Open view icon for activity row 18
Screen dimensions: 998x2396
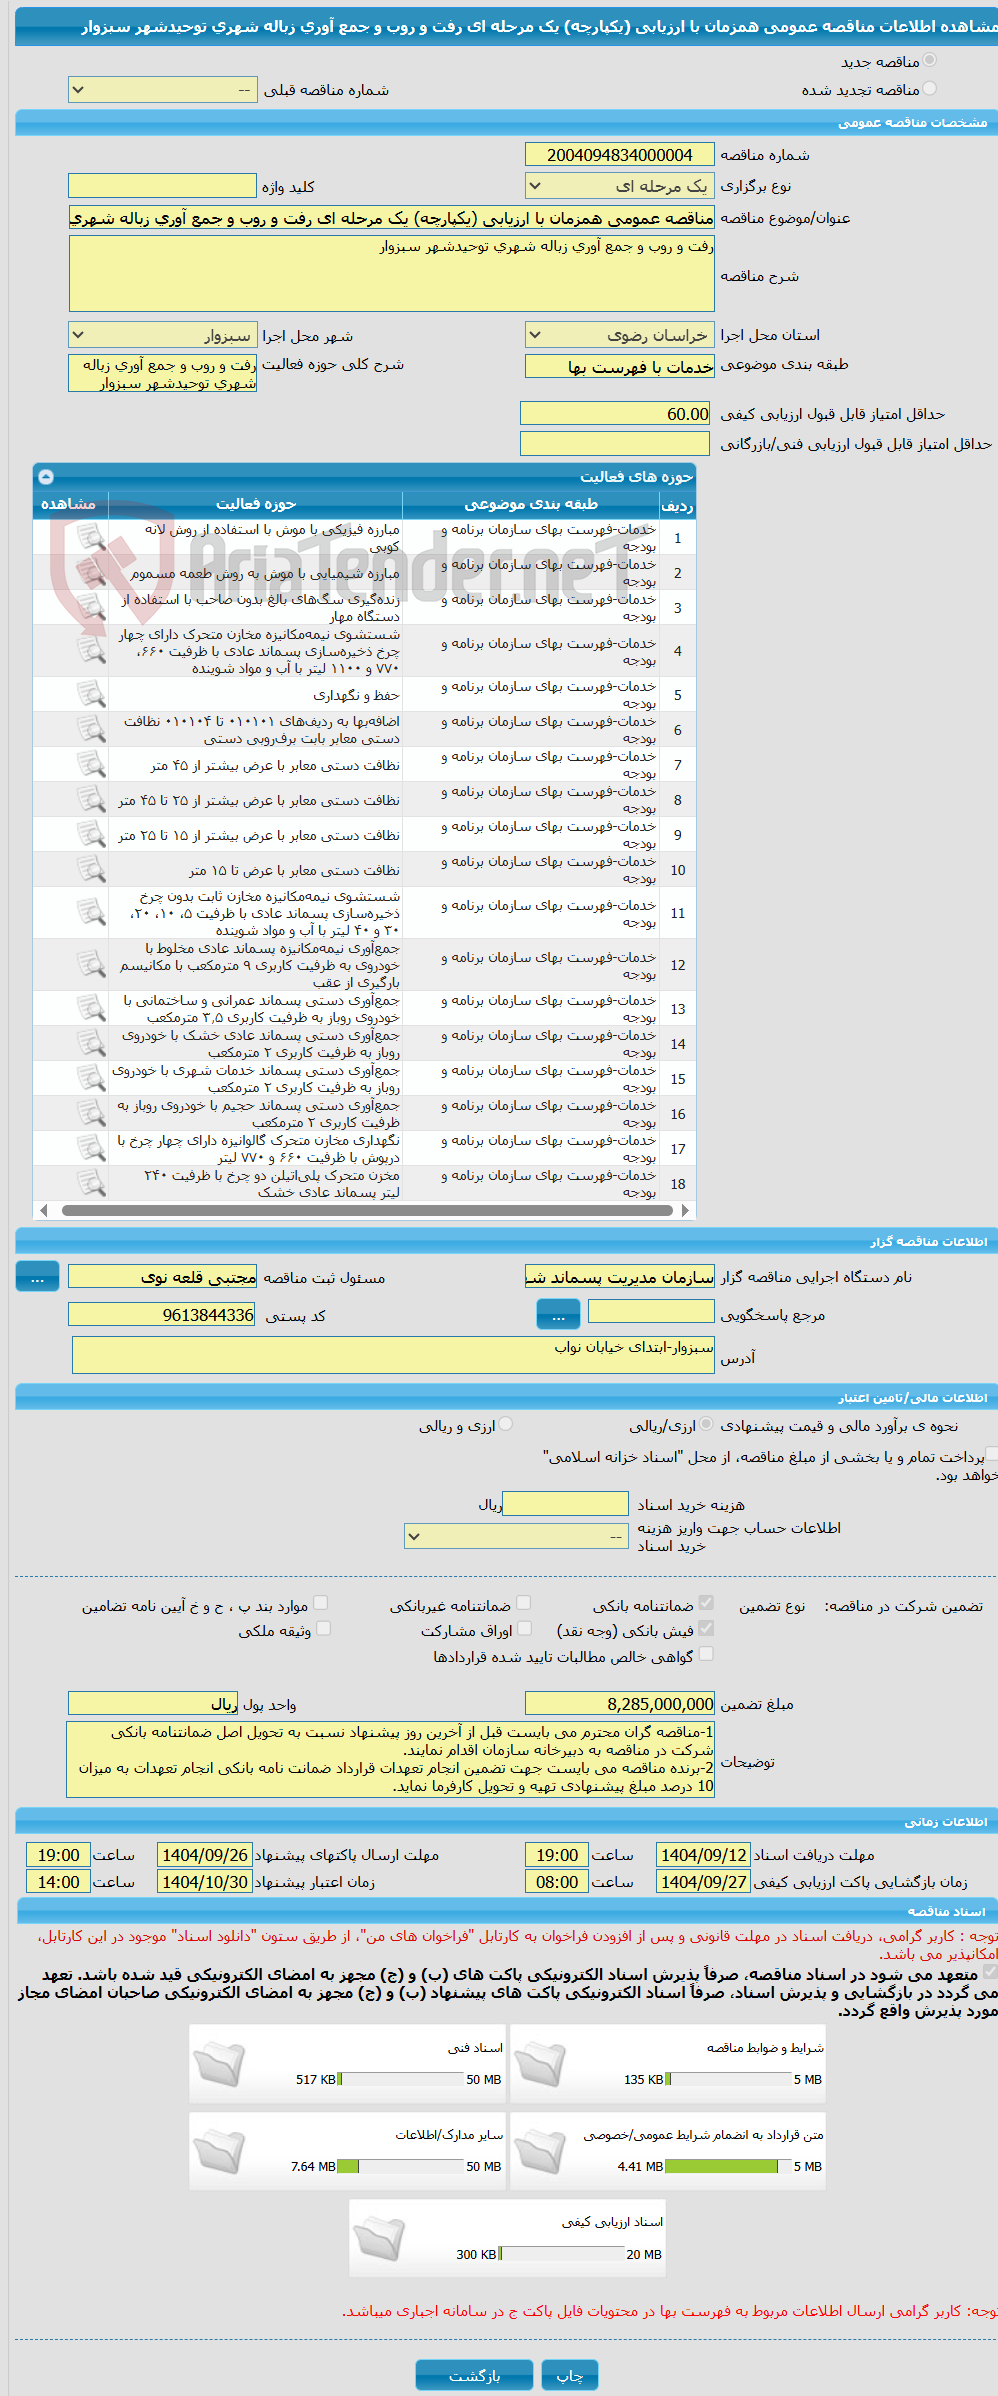pyautogui.click(x=91, y=1184)
